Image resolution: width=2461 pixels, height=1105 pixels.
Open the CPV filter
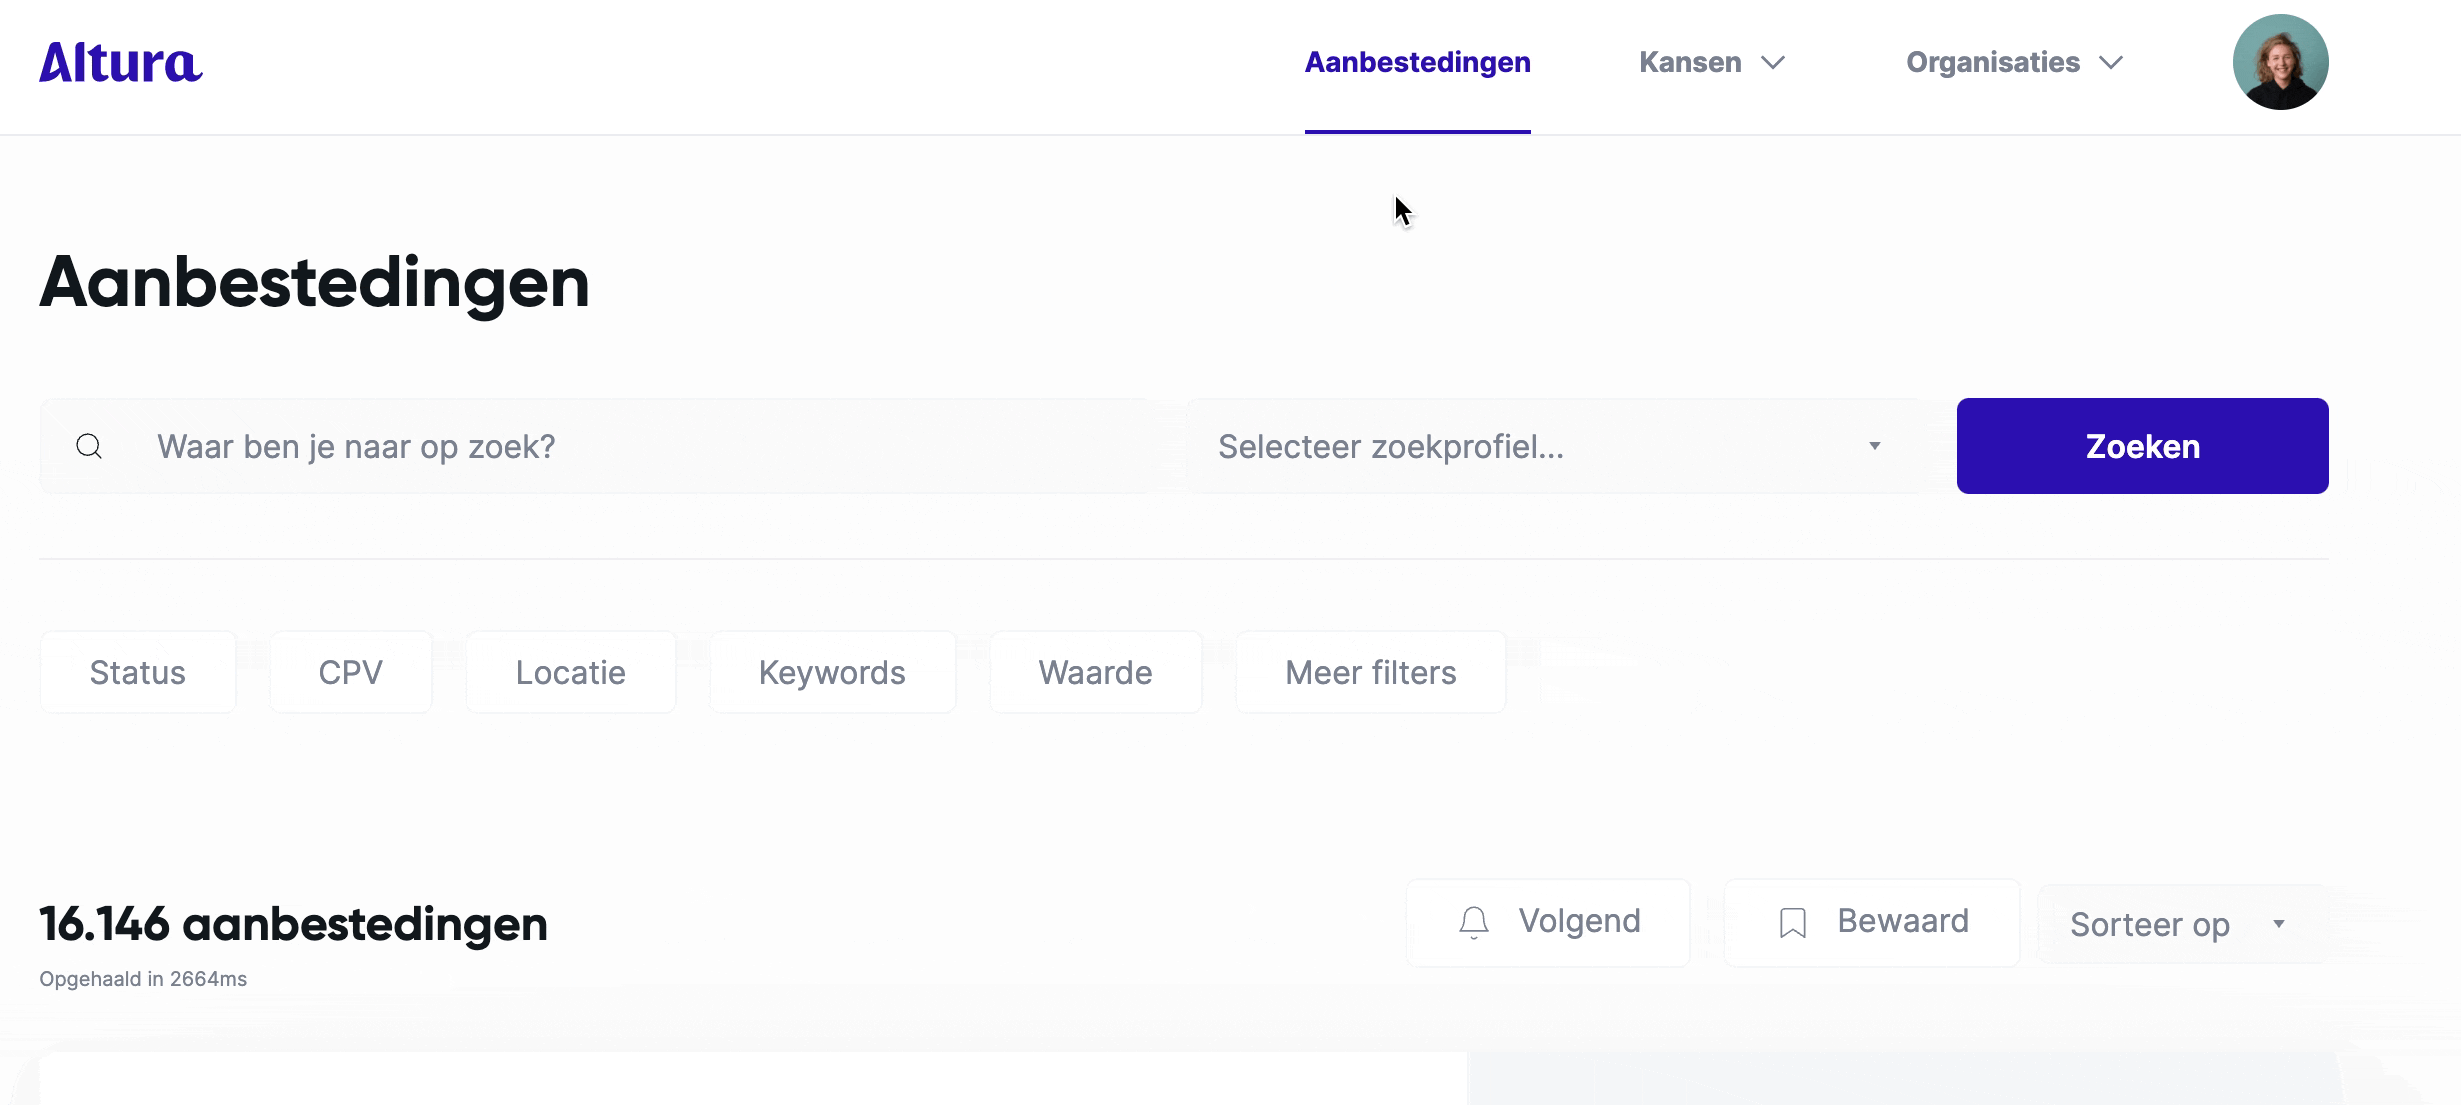[351, 672]
